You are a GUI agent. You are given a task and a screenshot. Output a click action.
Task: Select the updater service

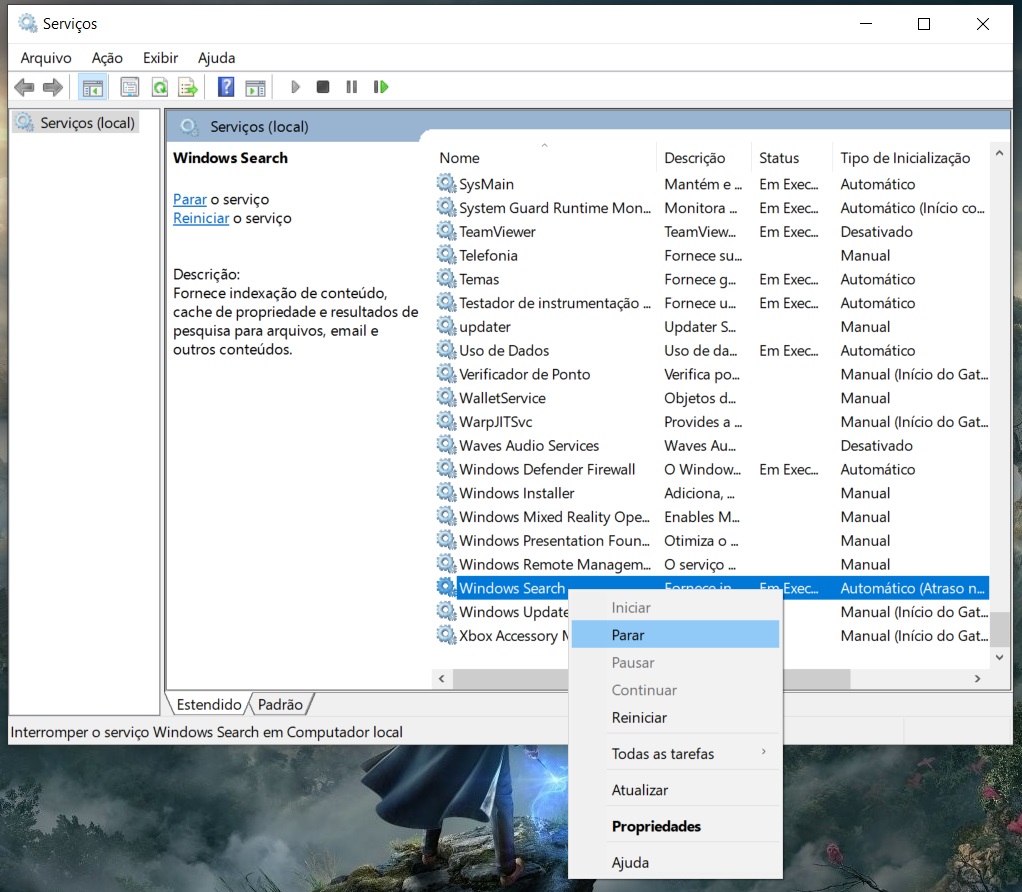tap(712, 327)
